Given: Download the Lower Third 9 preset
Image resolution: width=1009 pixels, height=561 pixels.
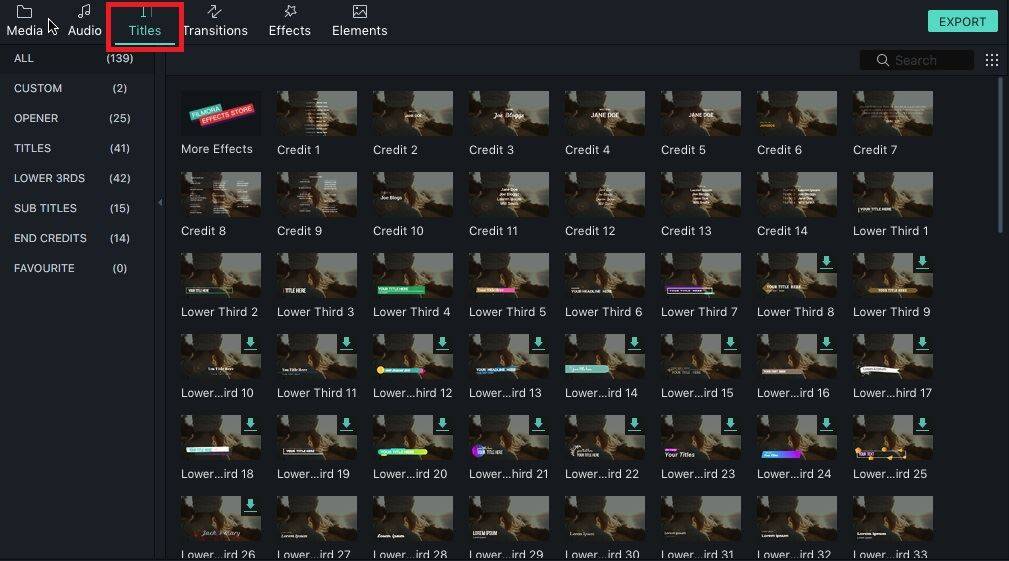Looking at the screenshot, I should coord(922,262).
